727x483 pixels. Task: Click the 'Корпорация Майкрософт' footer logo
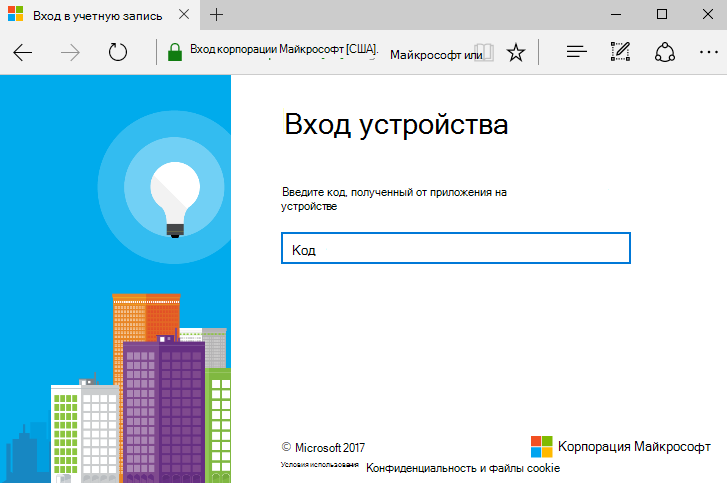pos(620,447)
